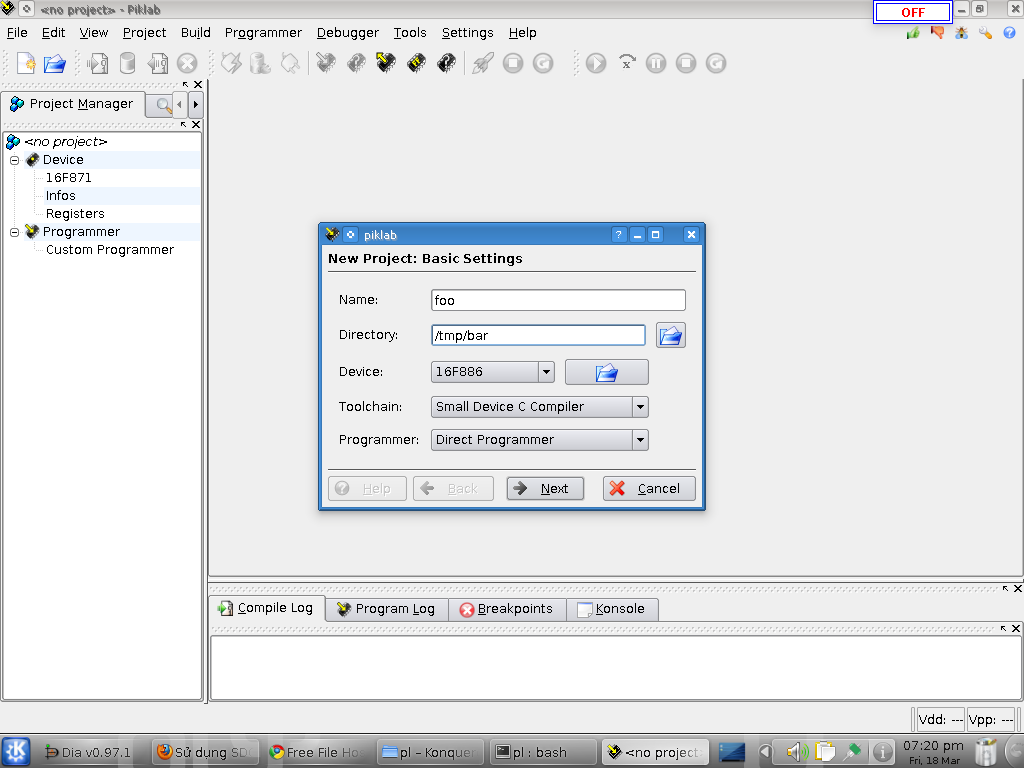Click the volume speaker tray icon
This screenshot has width=1024, height=768.
[795, 751]
